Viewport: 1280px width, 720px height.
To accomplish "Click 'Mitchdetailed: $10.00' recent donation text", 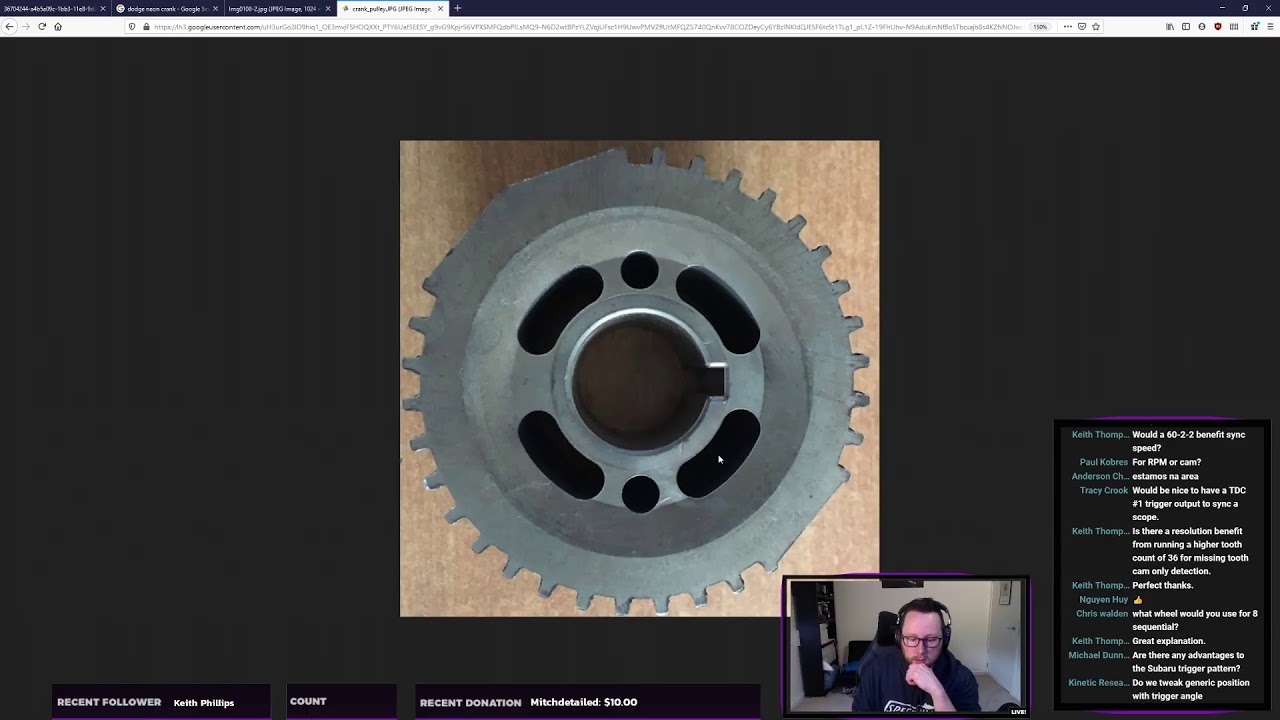I will 584,702.
